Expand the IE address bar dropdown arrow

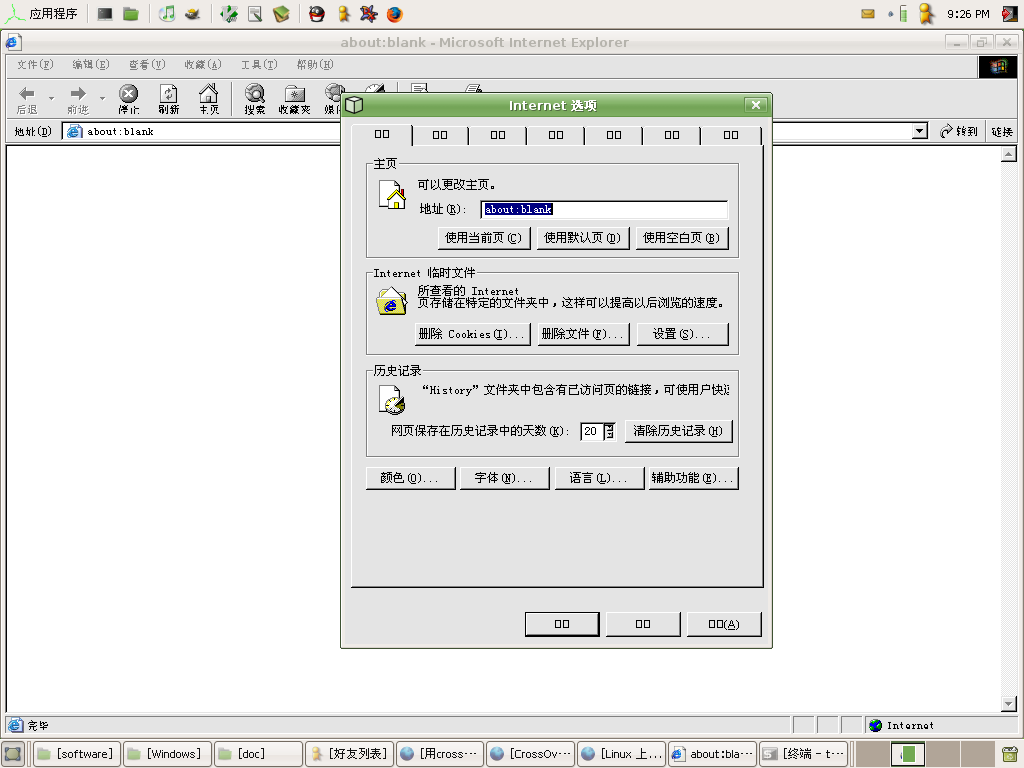point(920,131)
